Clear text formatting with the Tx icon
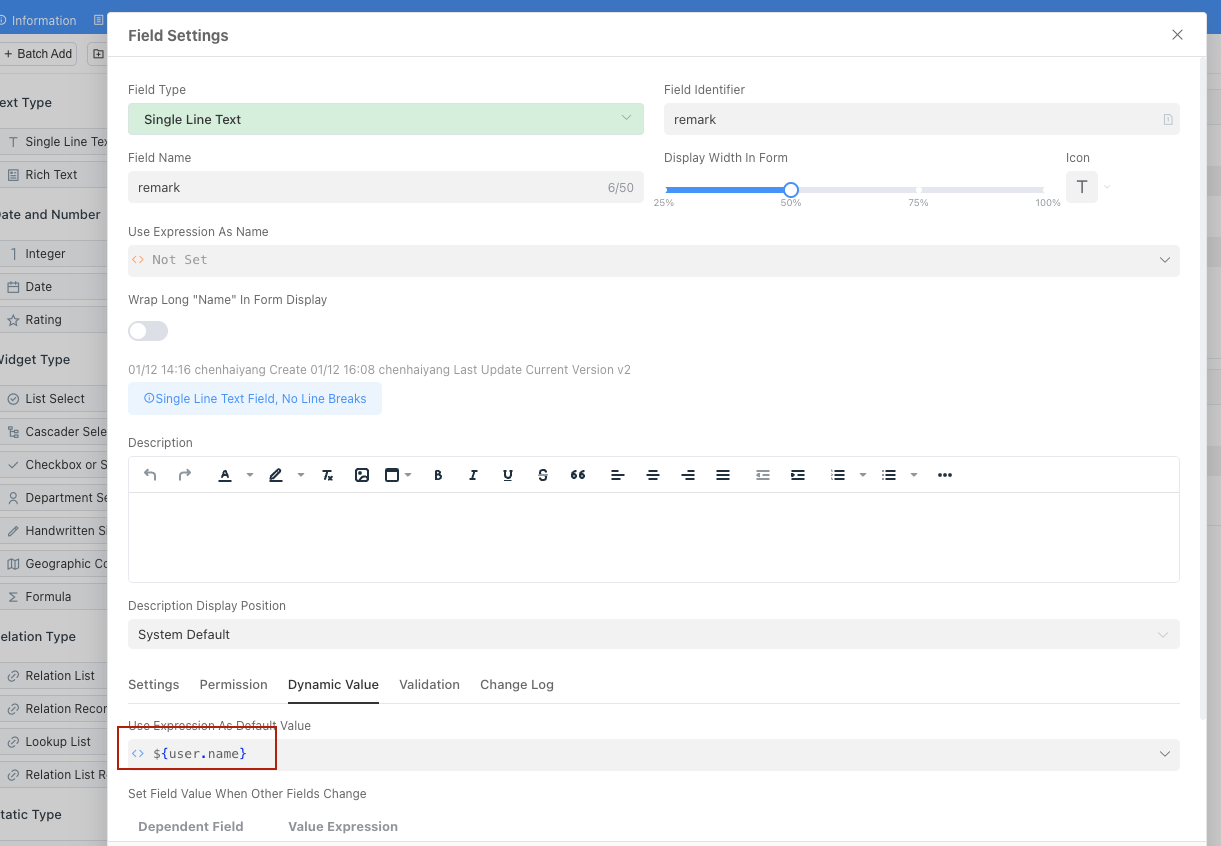The image size is (1221, 846). pos(327,475)
